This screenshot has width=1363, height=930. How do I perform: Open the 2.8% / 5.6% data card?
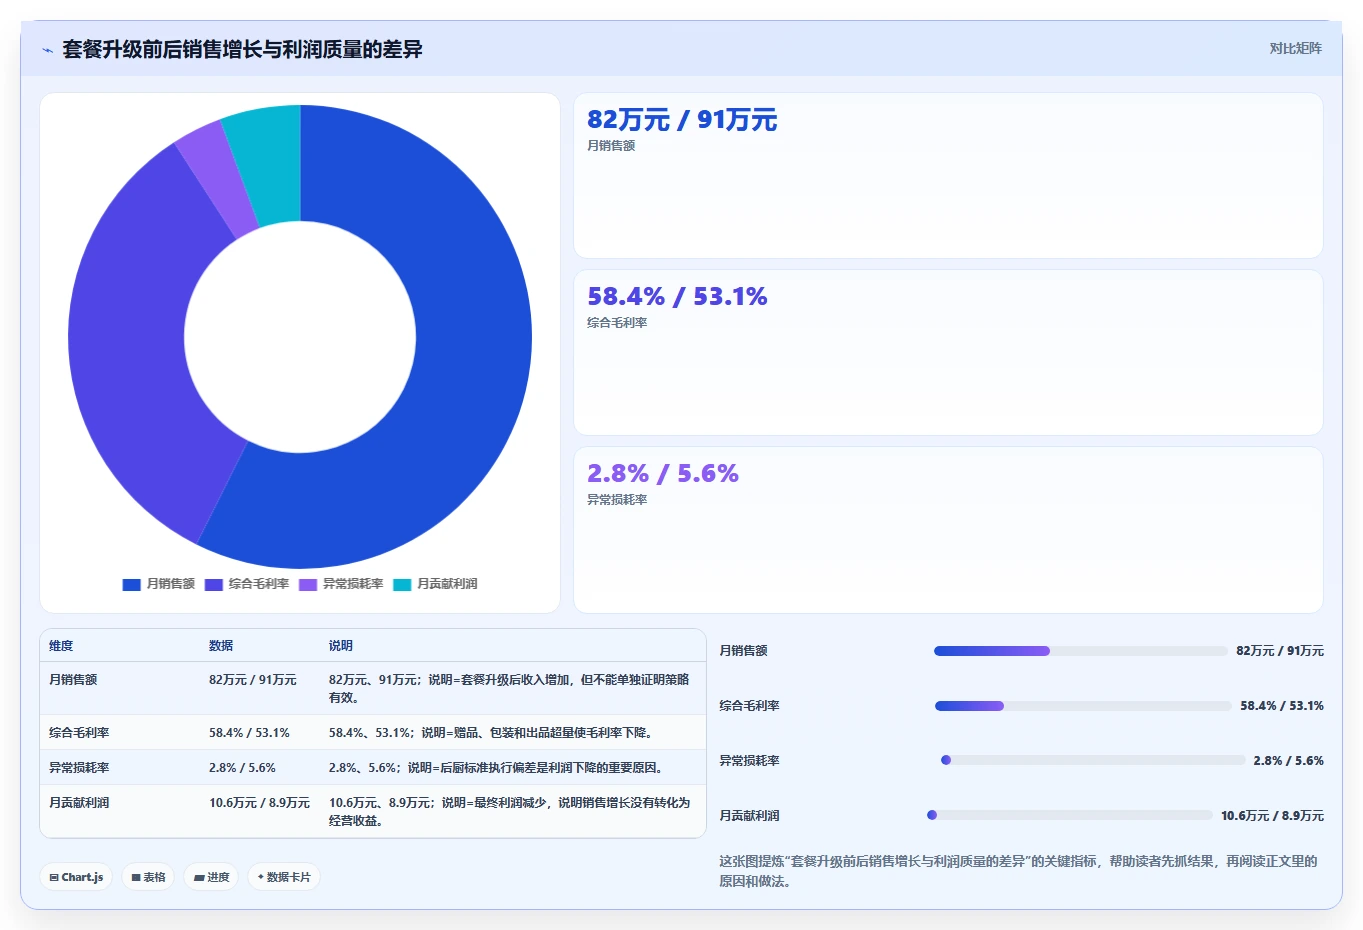point(948,530)
